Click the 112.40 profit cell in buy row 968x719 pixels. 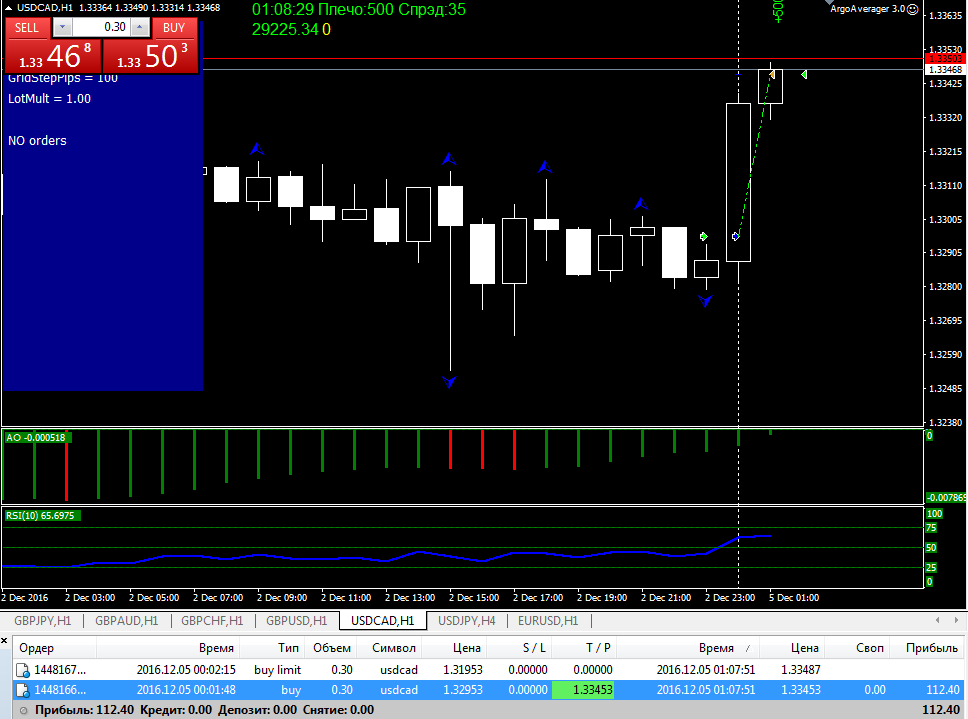point(943,690)
